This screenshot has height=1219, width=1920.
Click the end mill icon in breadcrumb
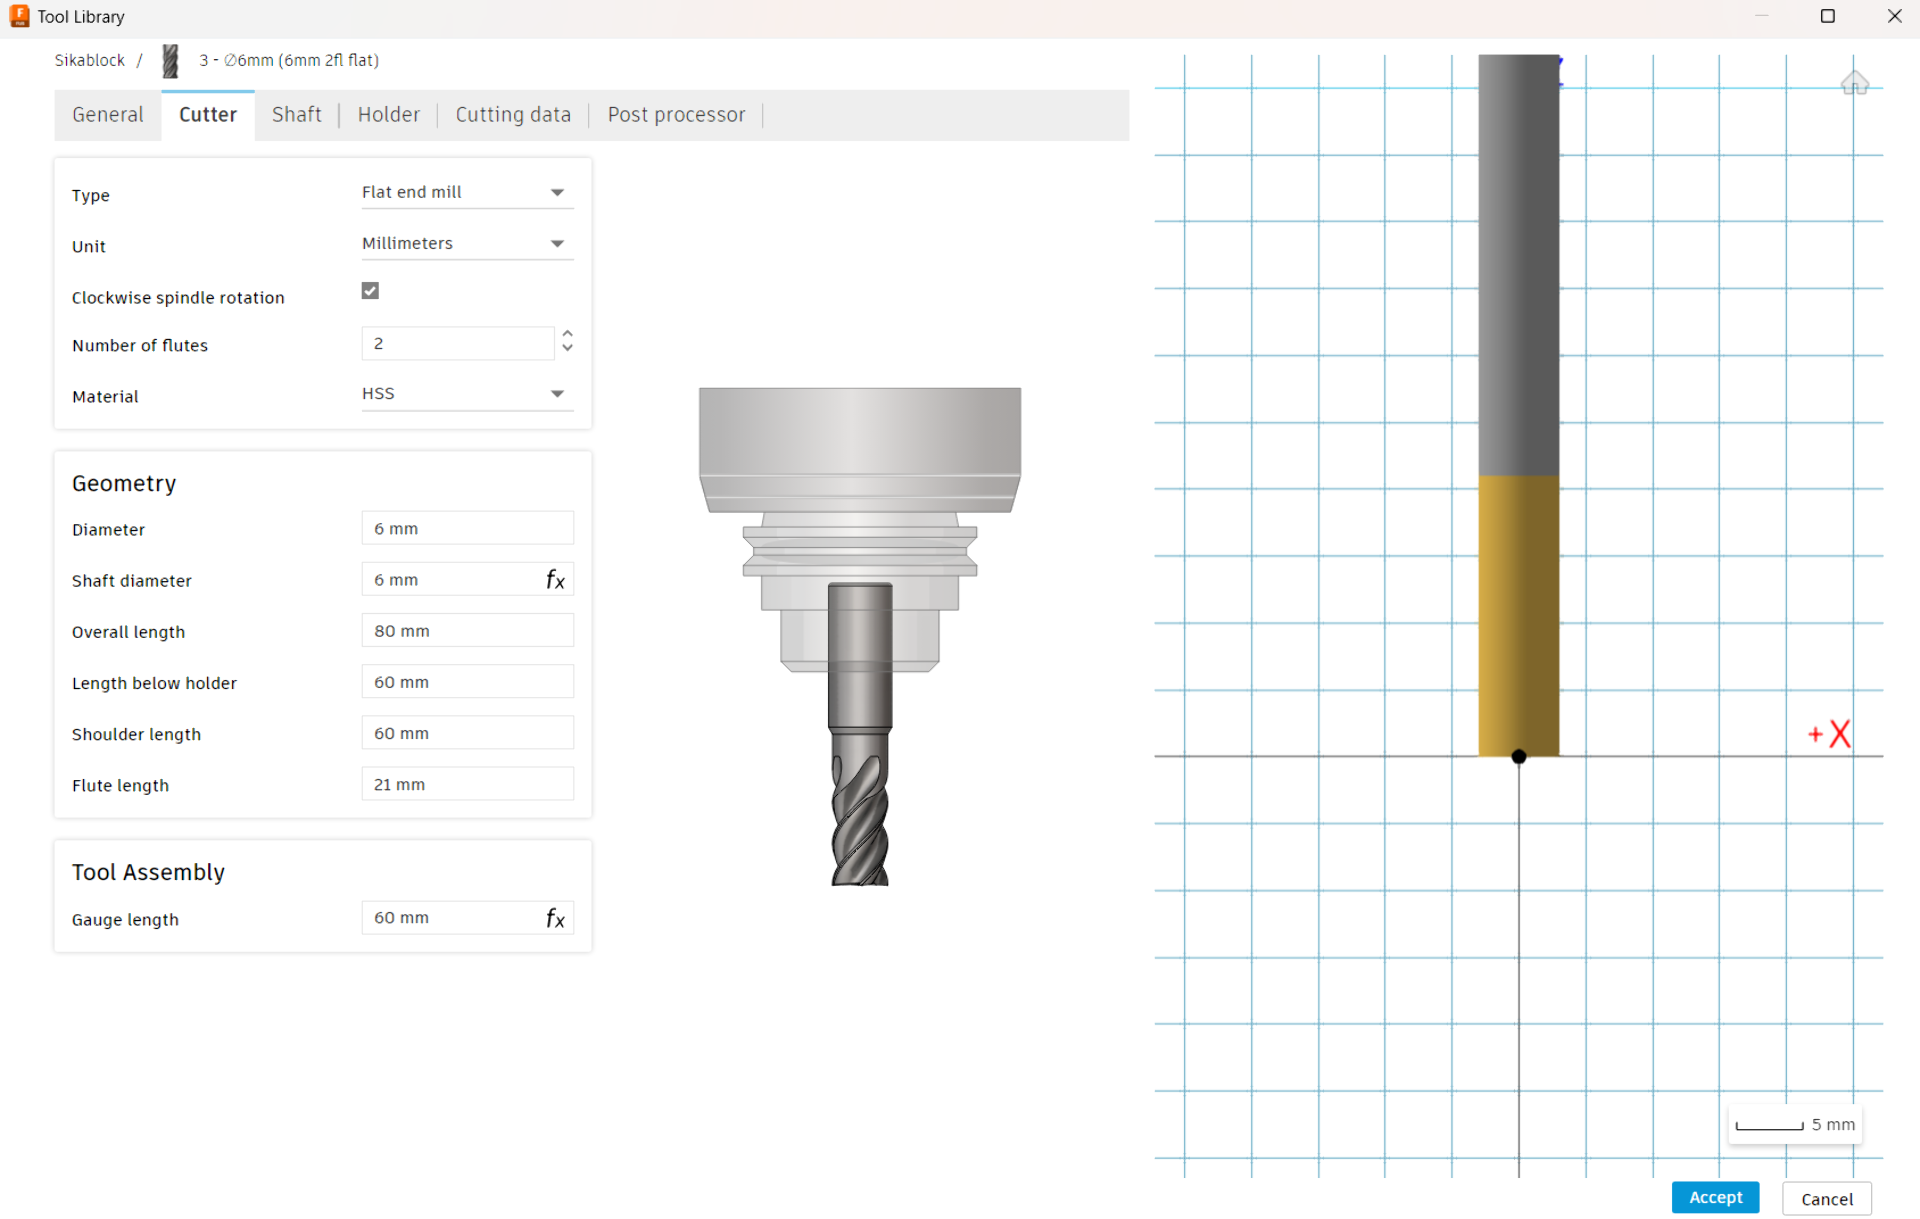coord(171,61)
